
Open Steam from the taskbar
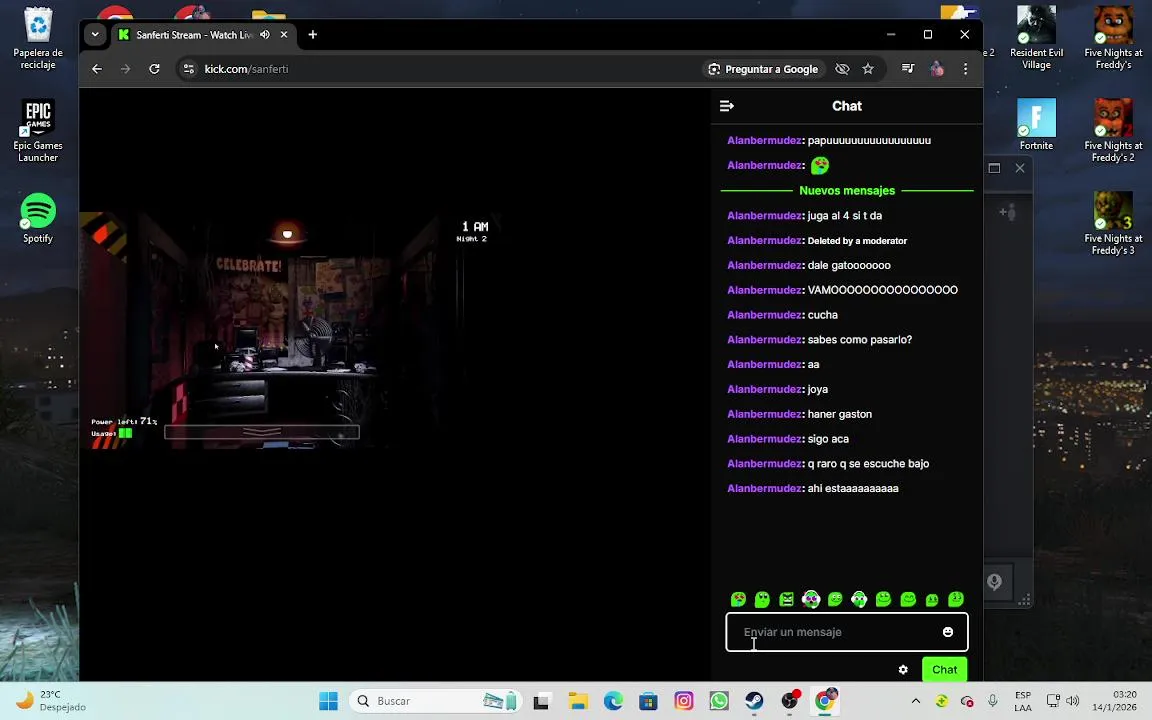(x=755, y=701)
